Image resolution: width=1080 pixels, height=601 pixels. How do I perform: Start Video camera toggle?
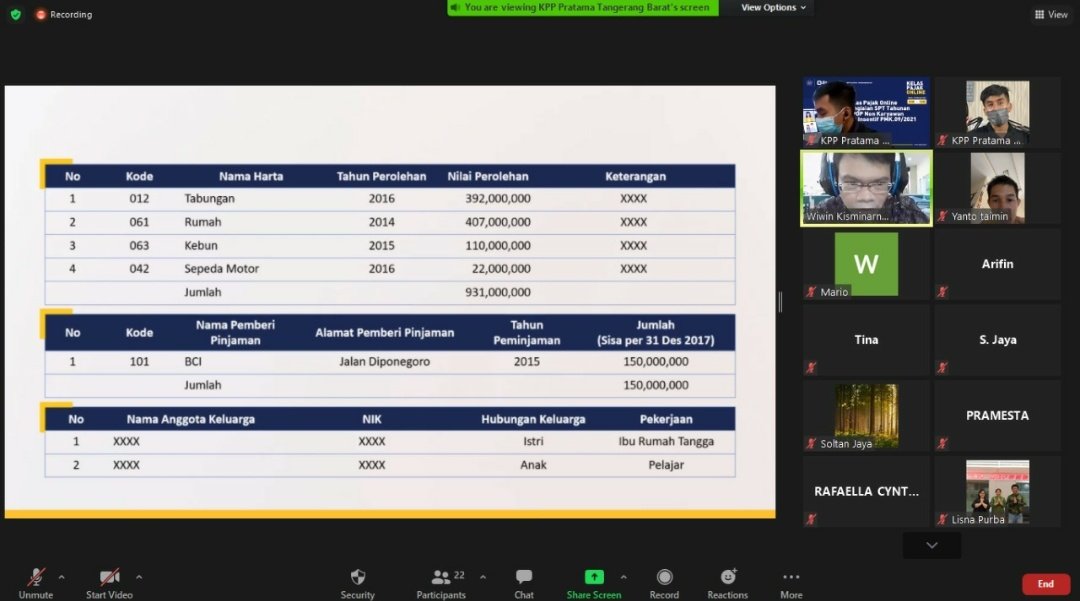[x=110, y=578]
